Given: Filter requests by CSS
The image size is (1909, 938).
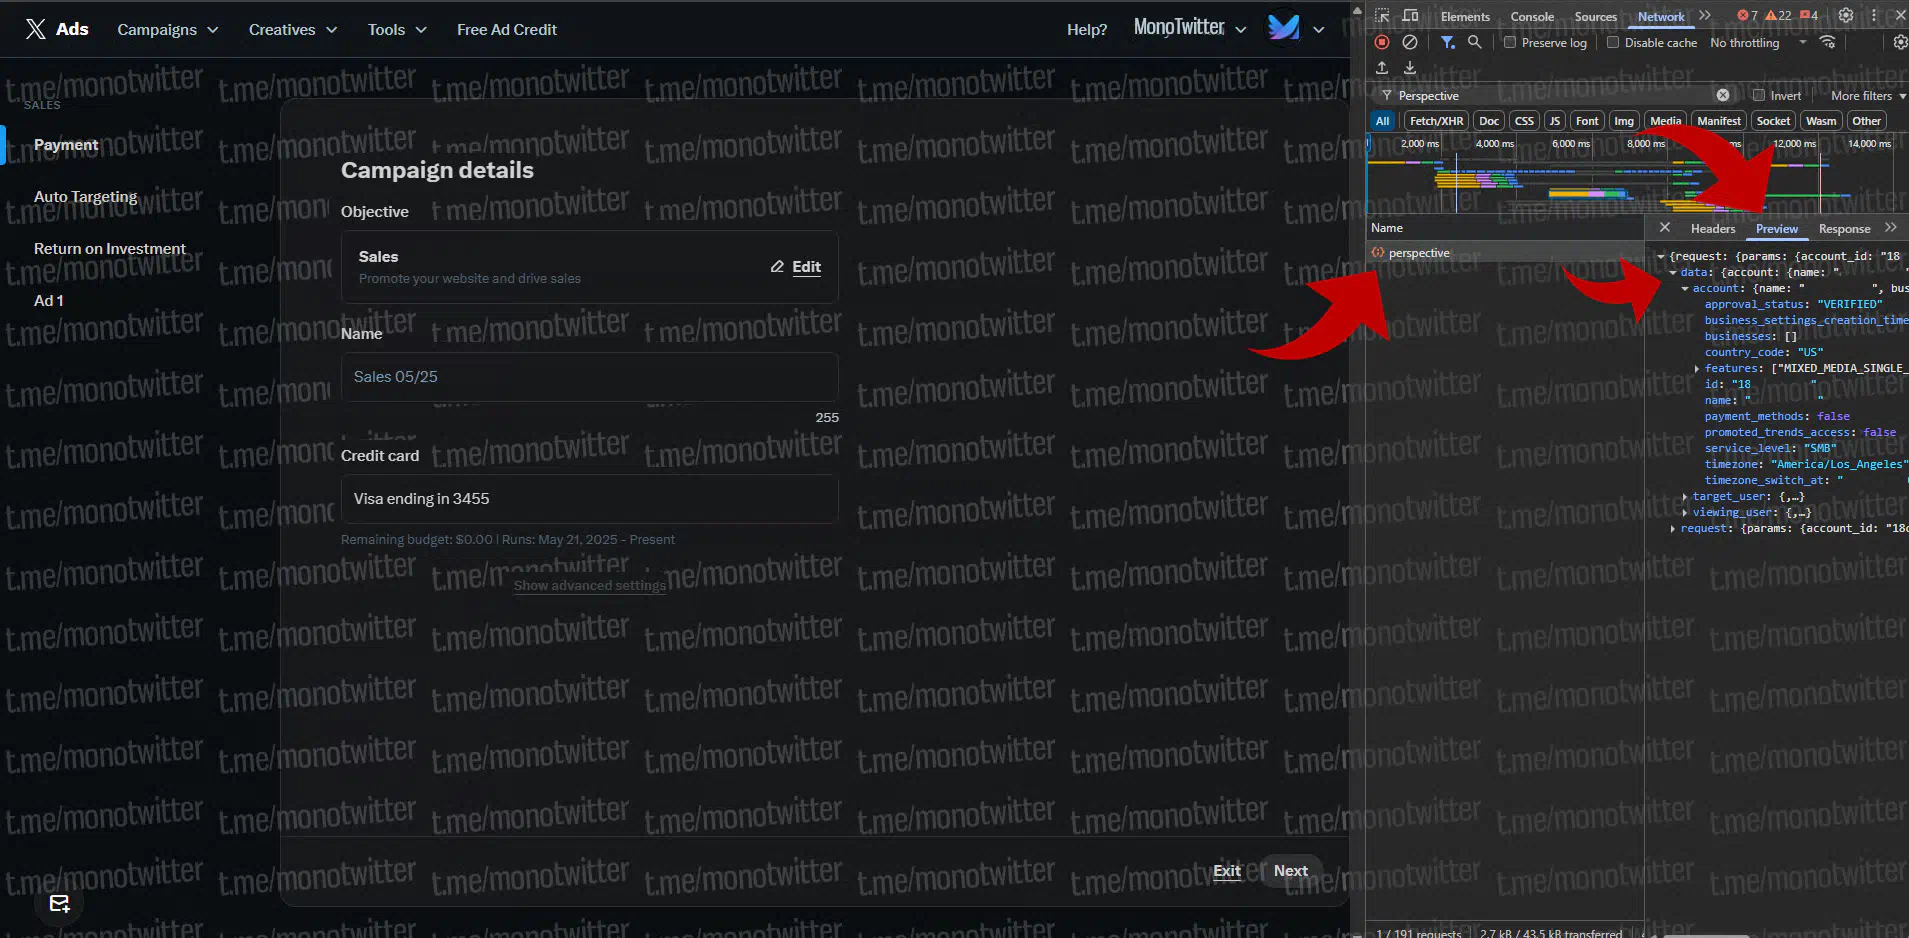Looking at the screenshot, I should click(x=1524, y=121).
